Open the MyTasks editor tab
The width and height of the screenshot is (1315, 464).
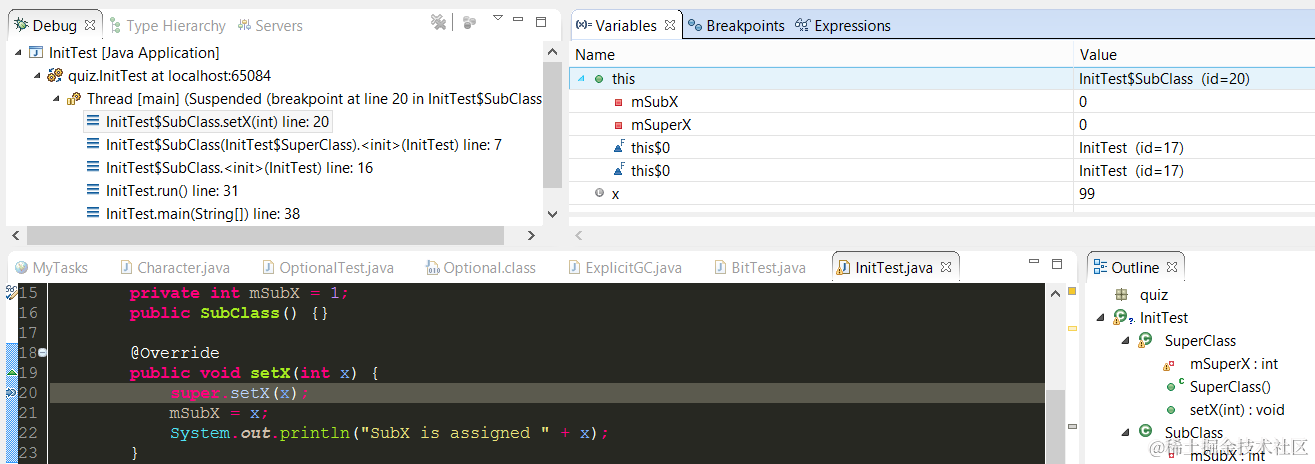[51, 268]
